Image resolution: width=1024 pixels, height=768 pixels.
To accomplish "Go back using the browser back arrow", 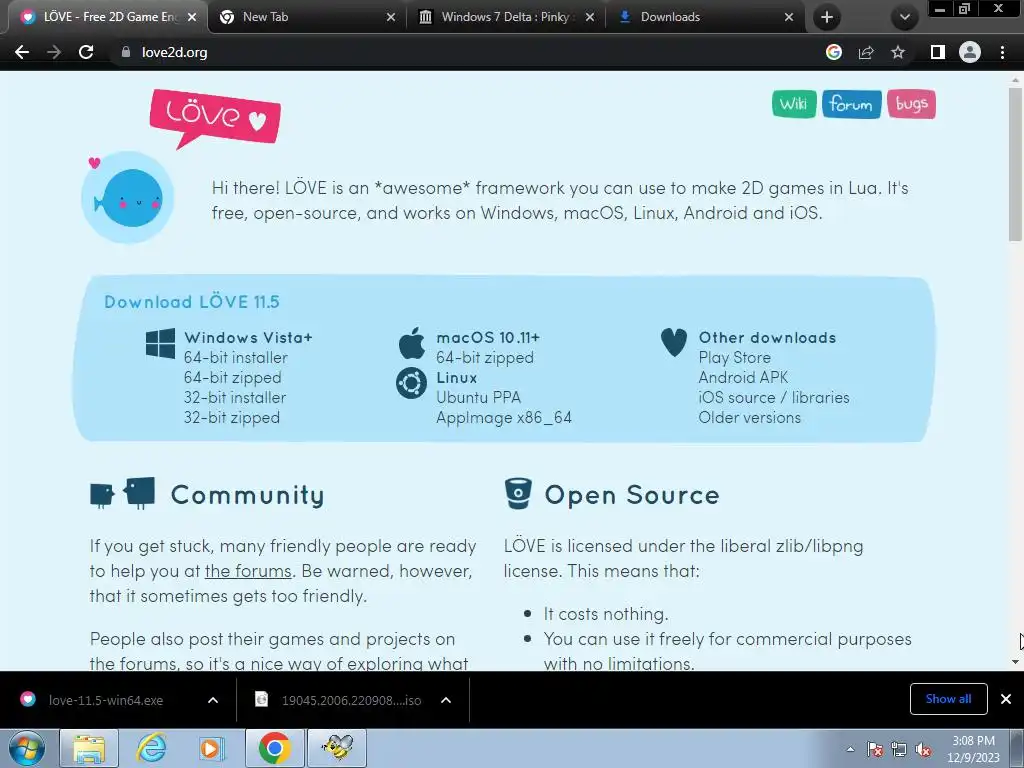I will pos(22,52).
